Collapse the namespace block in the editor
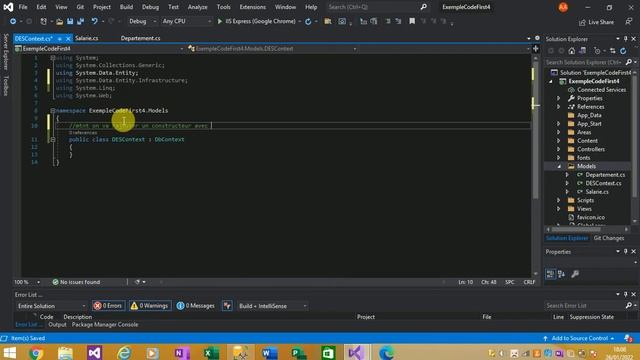Screen dimensions: 640x360 click(53, 111)
